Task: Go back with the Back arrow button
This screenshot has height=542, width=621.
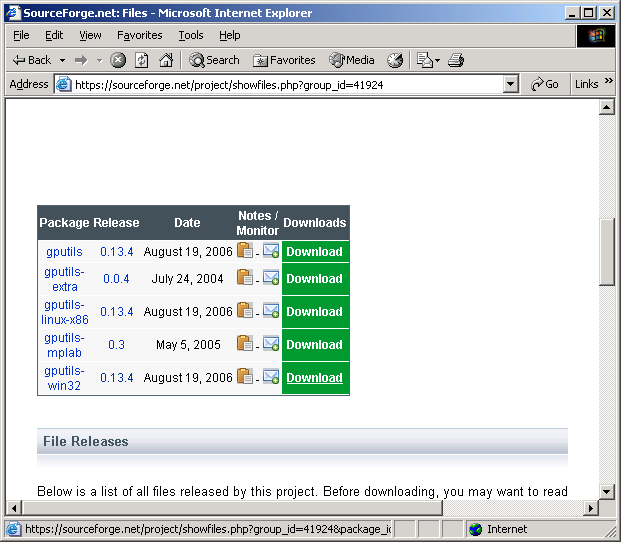Action: click(x=32, y=60)
